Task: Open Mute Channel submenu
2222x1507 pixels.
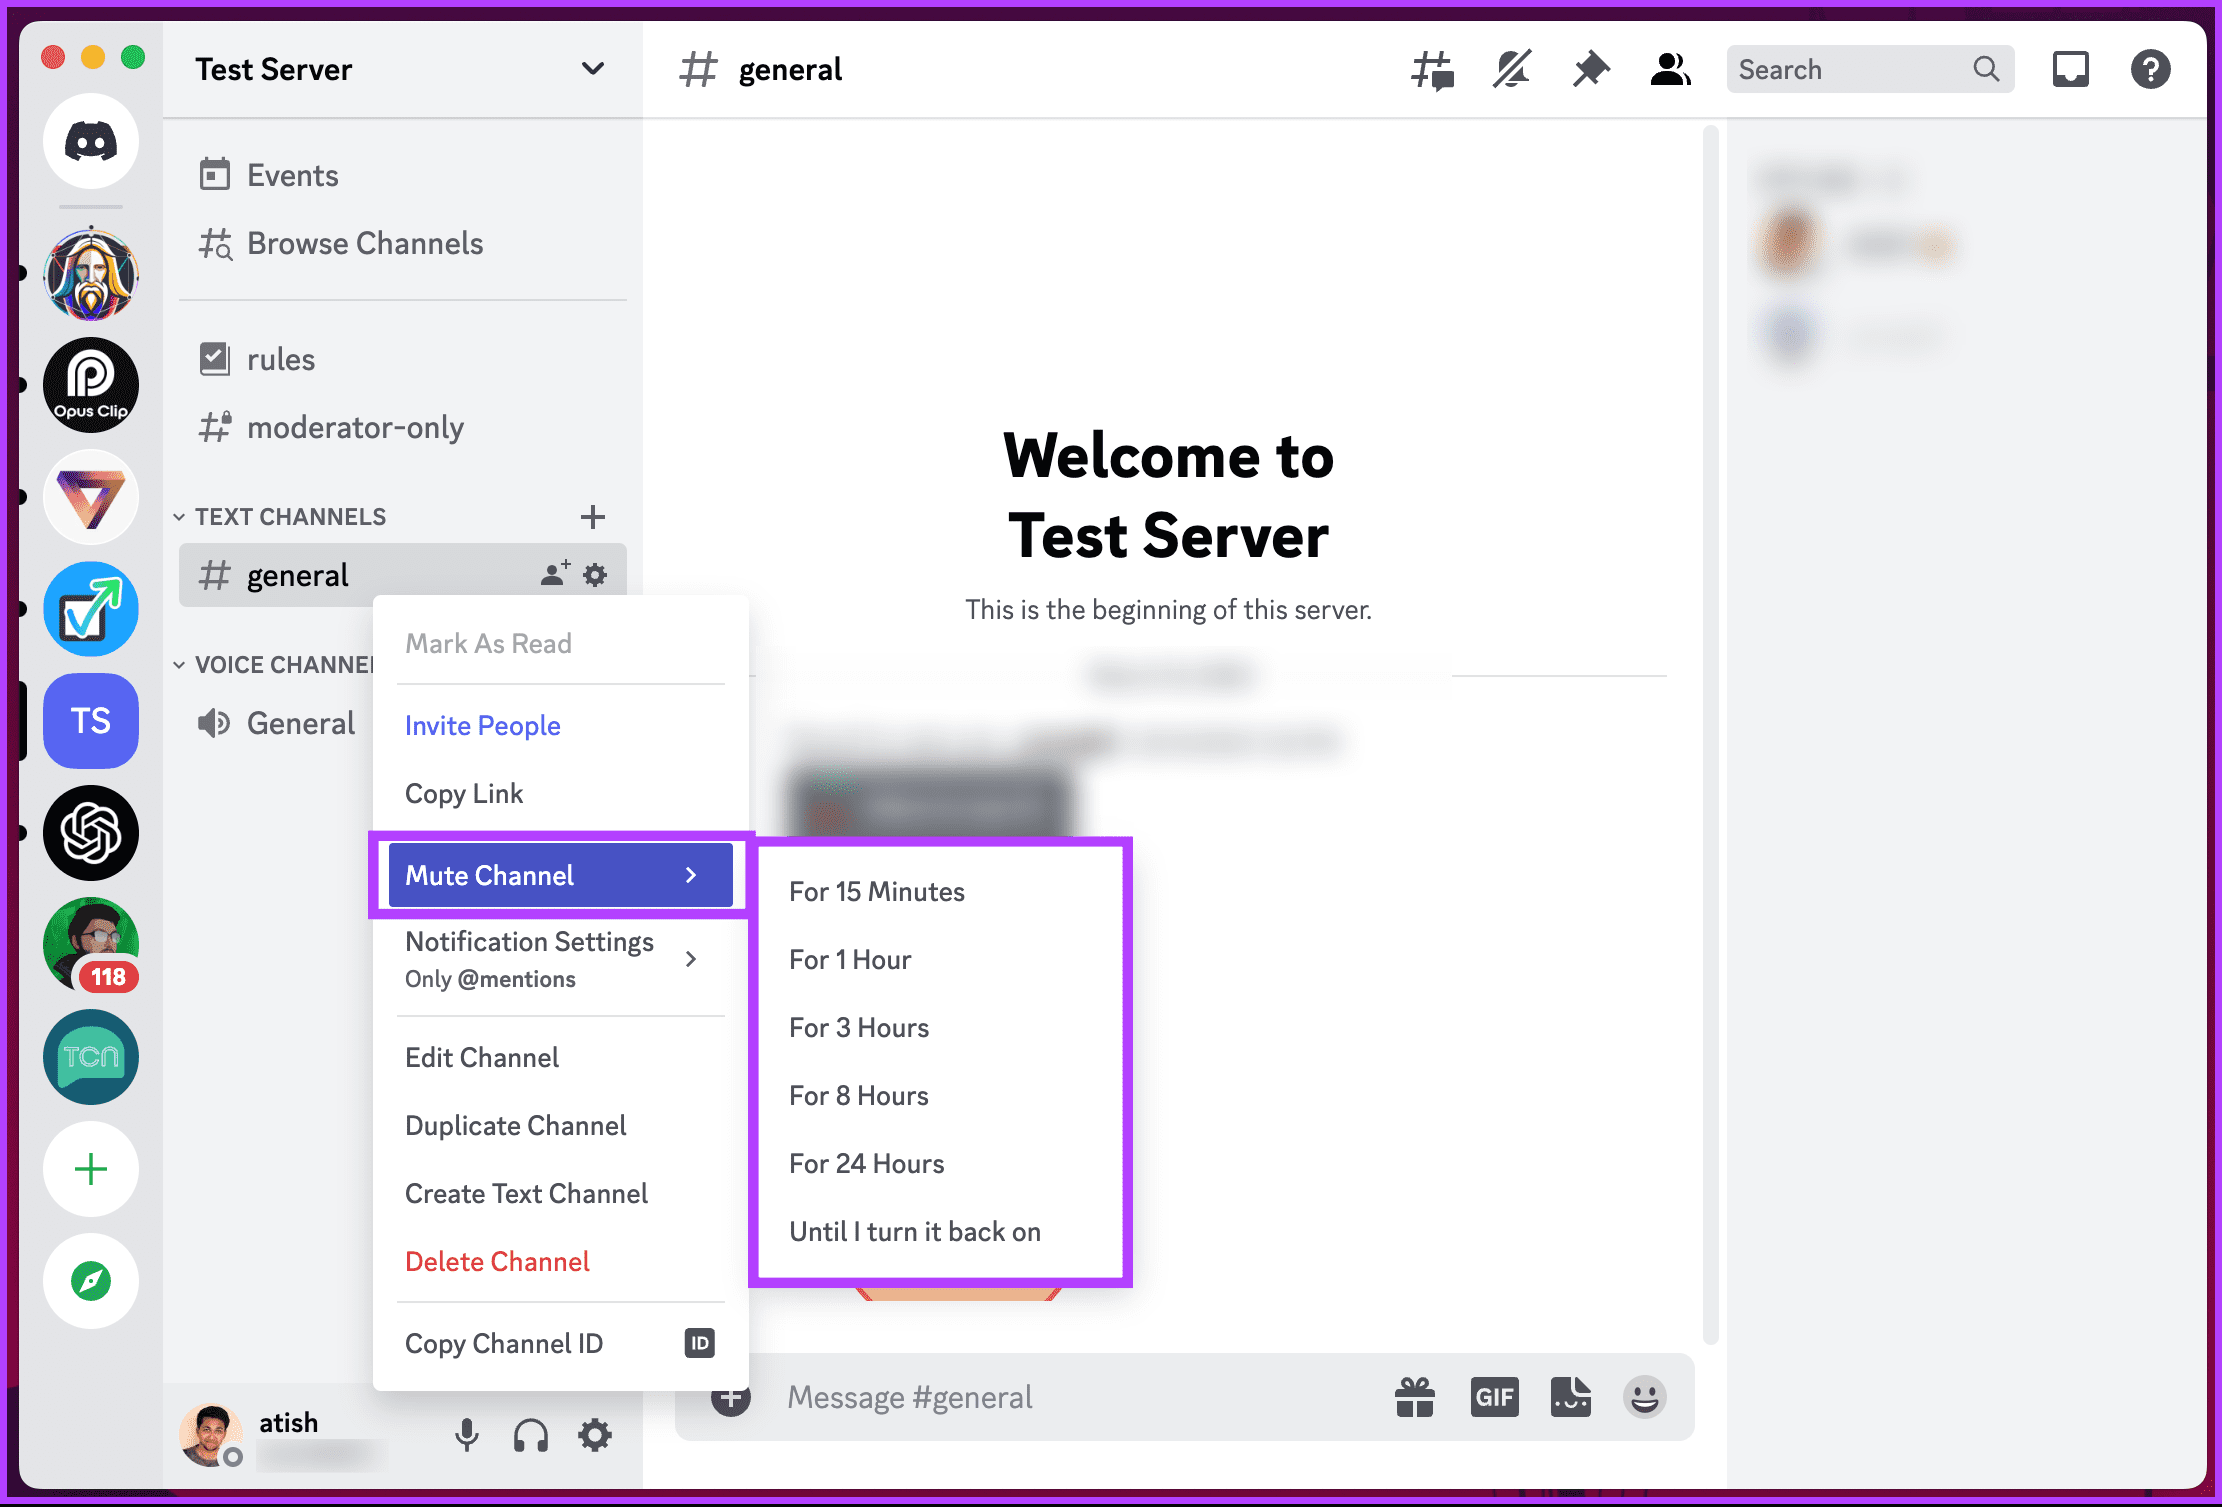Action: [561, 875]
